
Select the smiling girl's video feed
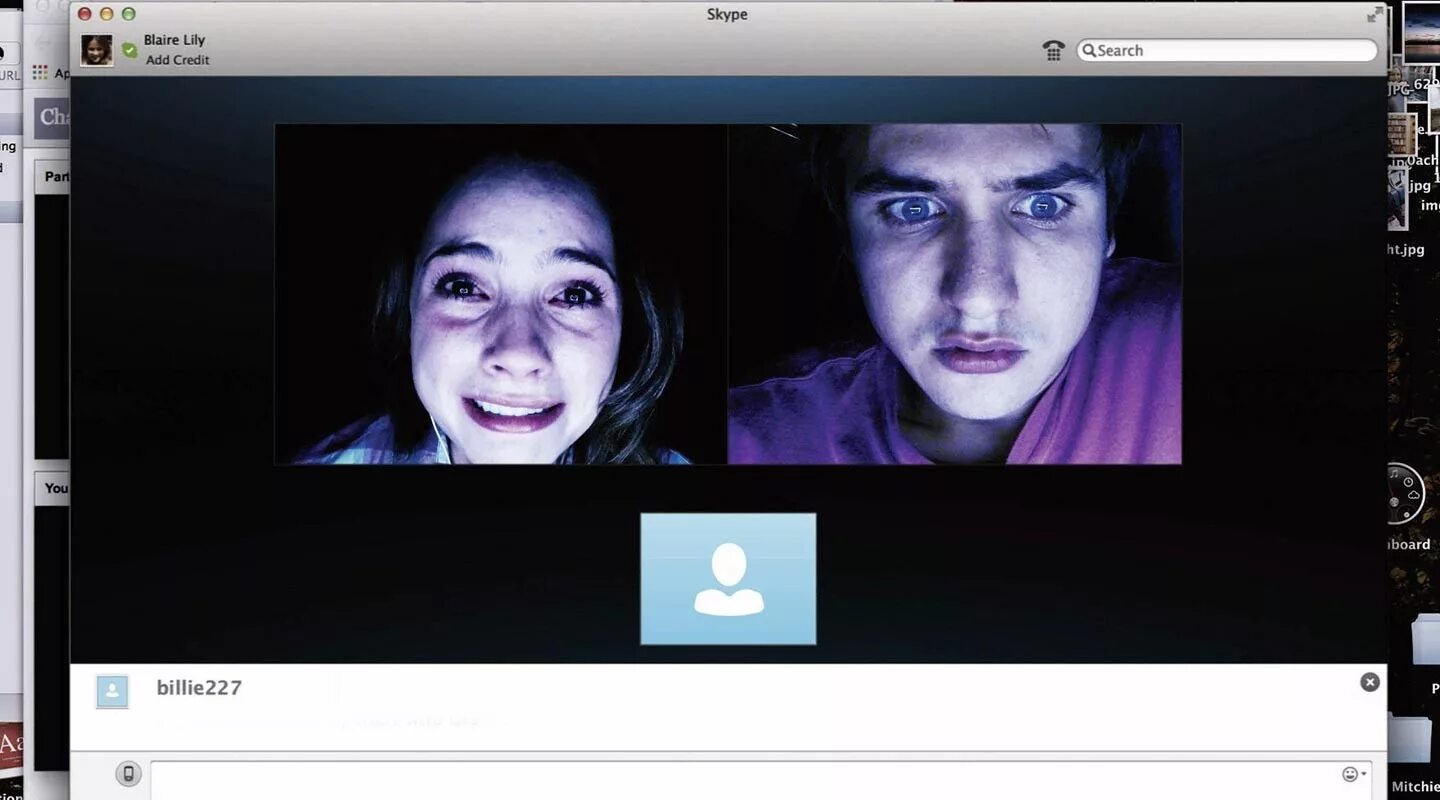pyautogui.click(x=501, y=294)
